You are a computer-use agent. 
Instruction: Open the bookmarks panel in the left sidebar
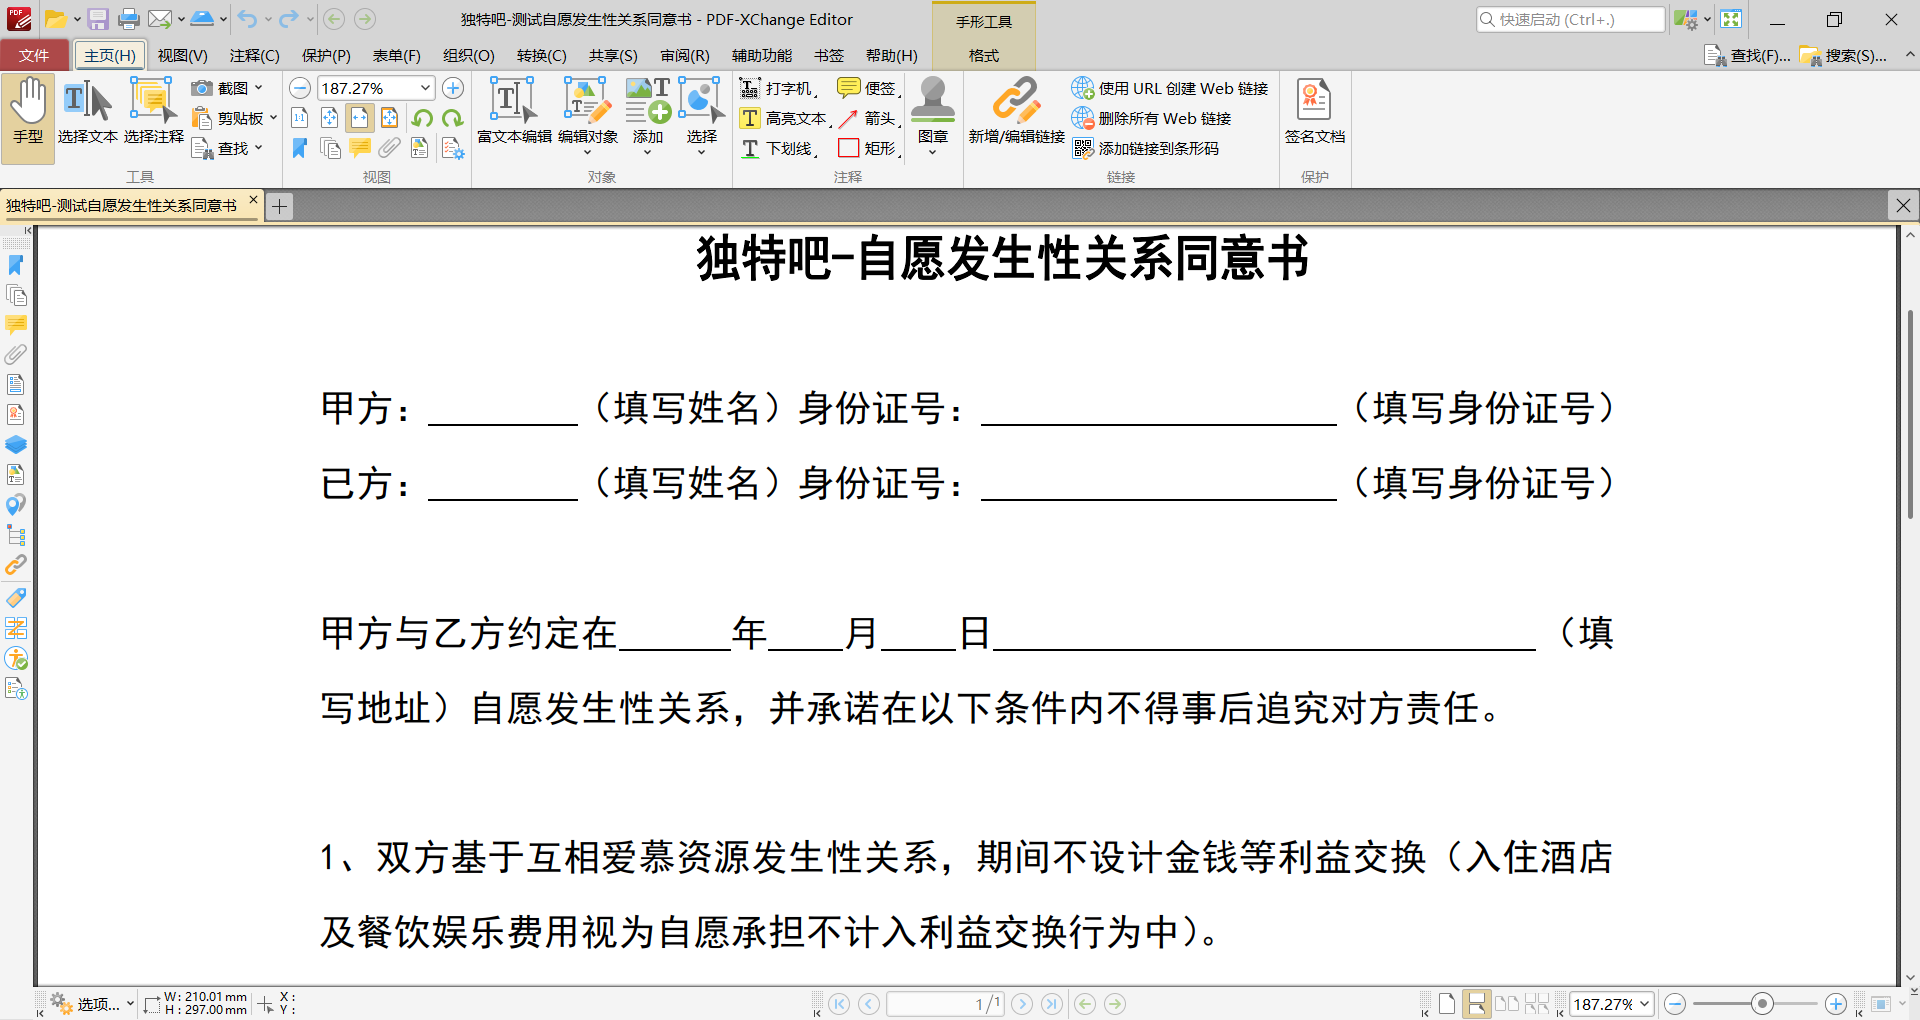pos(16,266)
